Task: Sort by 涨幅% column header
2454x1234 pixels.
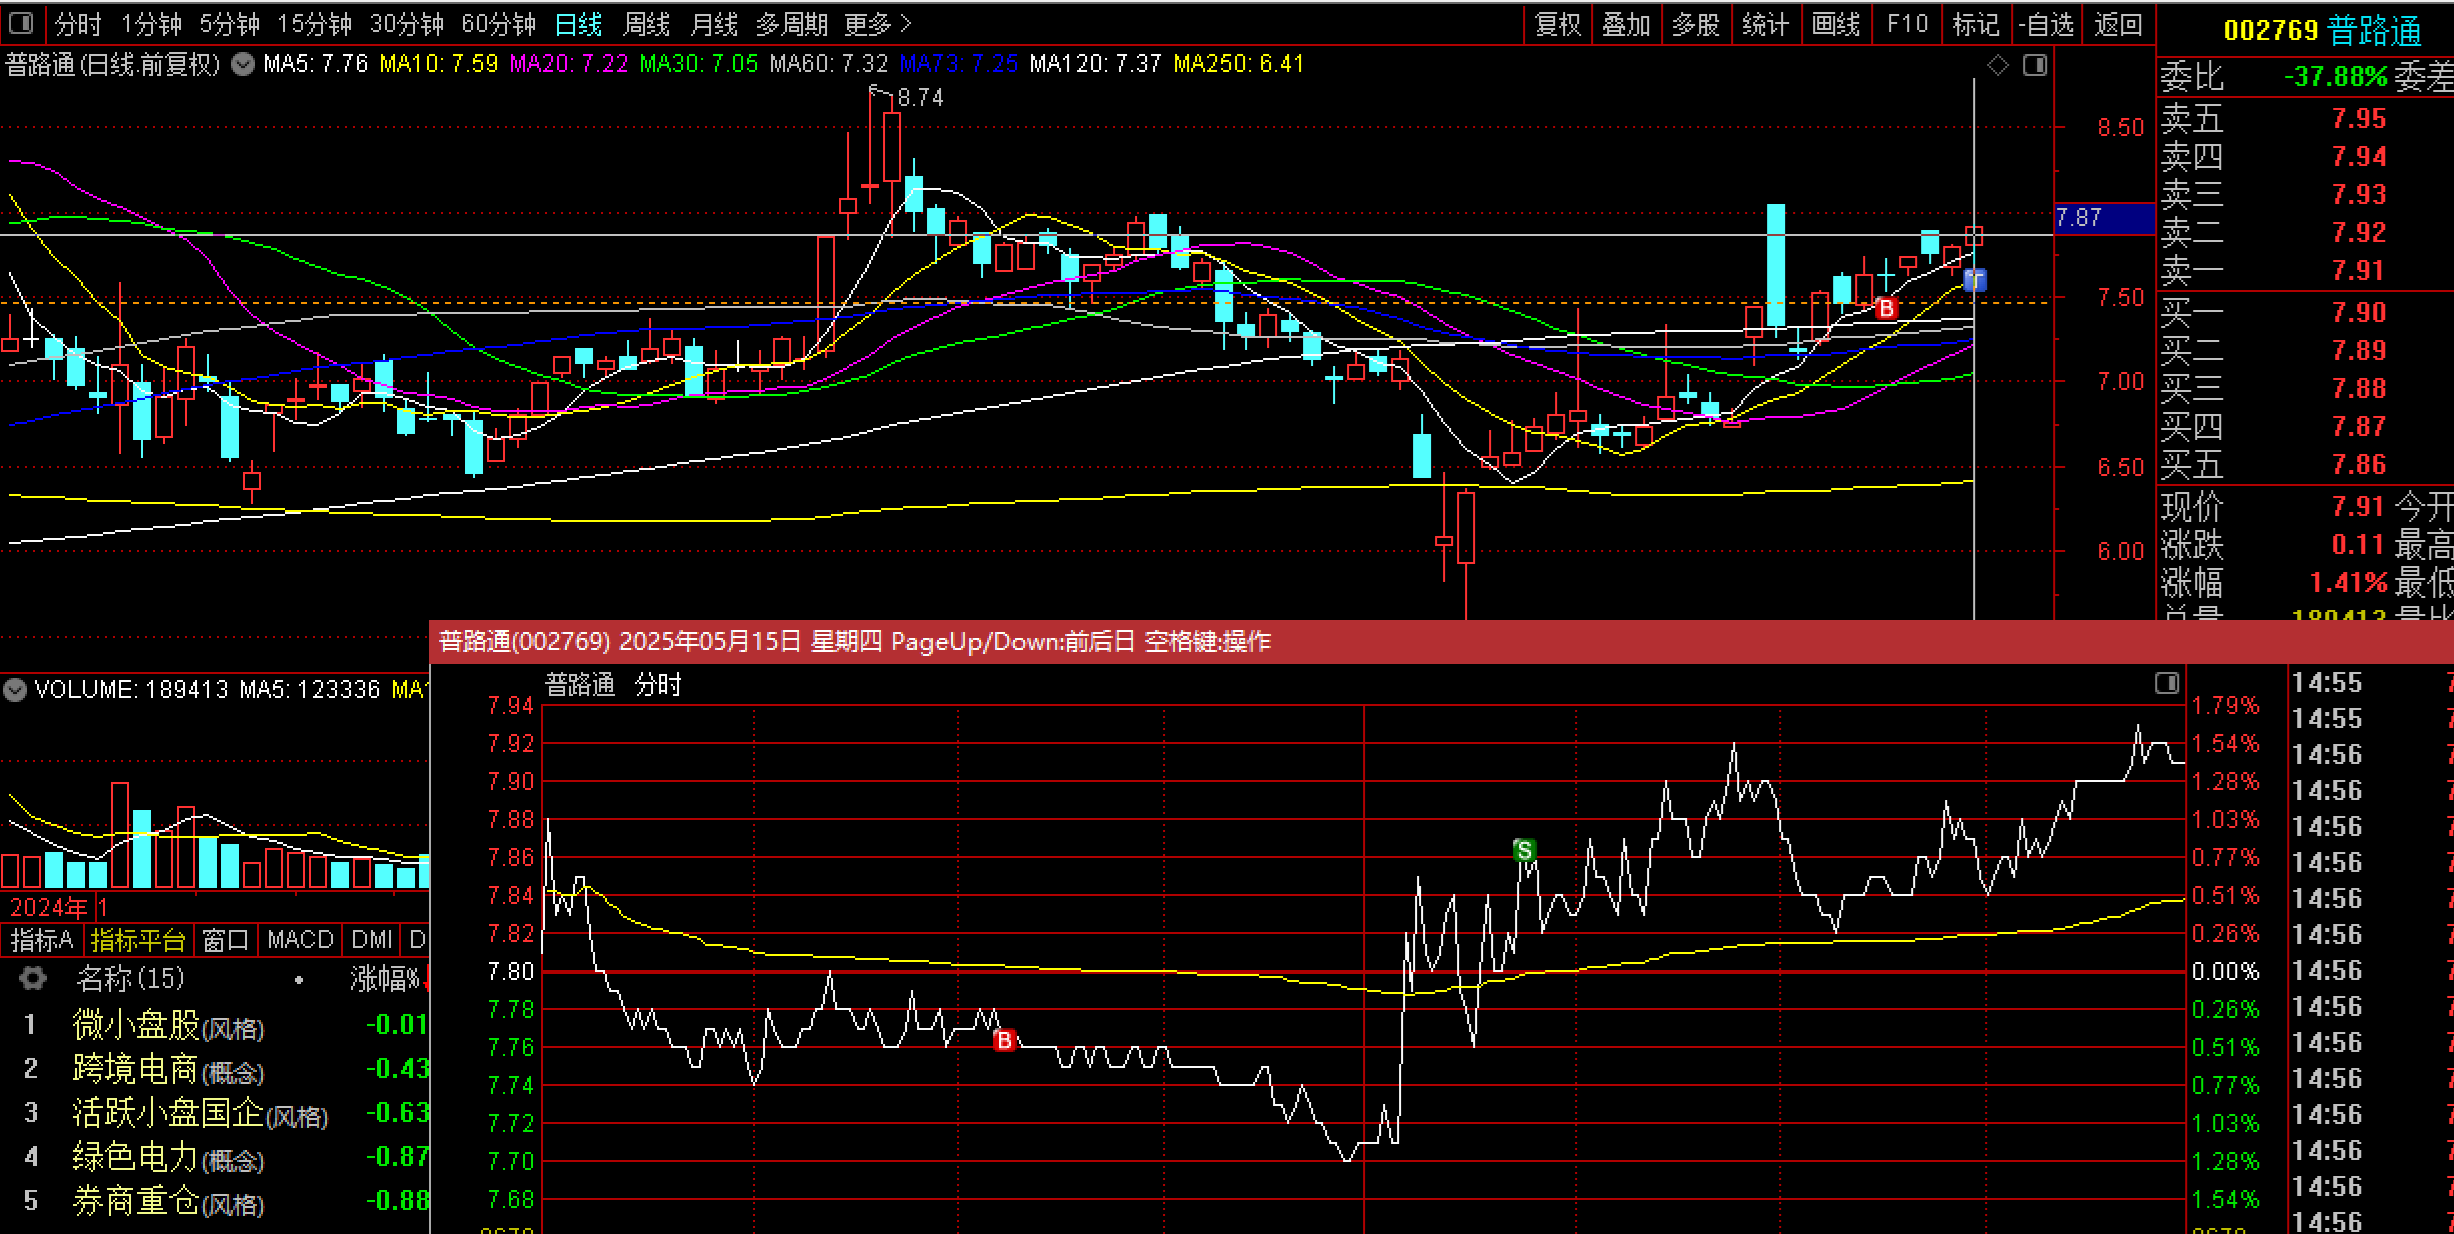Action: coord(386,978)
